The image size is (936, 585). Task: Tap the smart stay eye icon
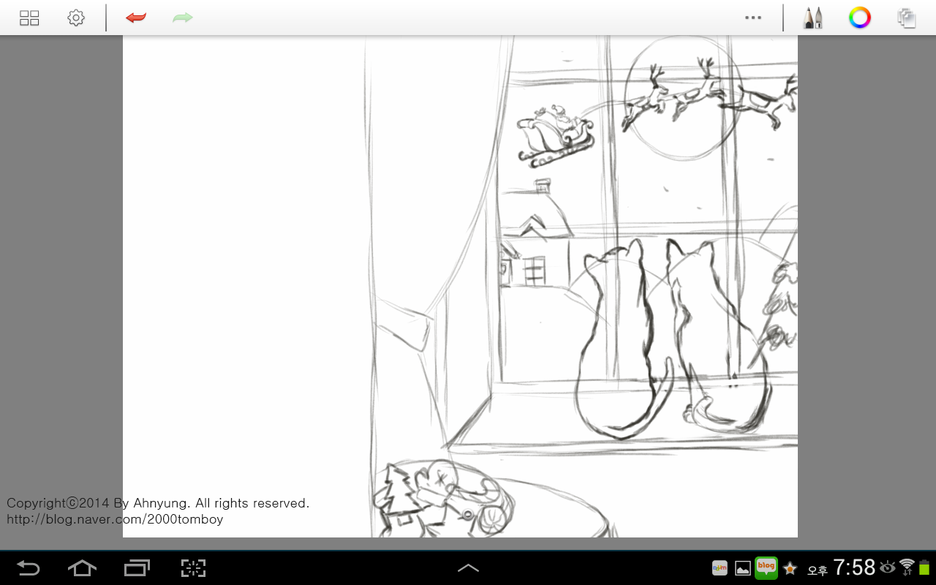[887, 567]
